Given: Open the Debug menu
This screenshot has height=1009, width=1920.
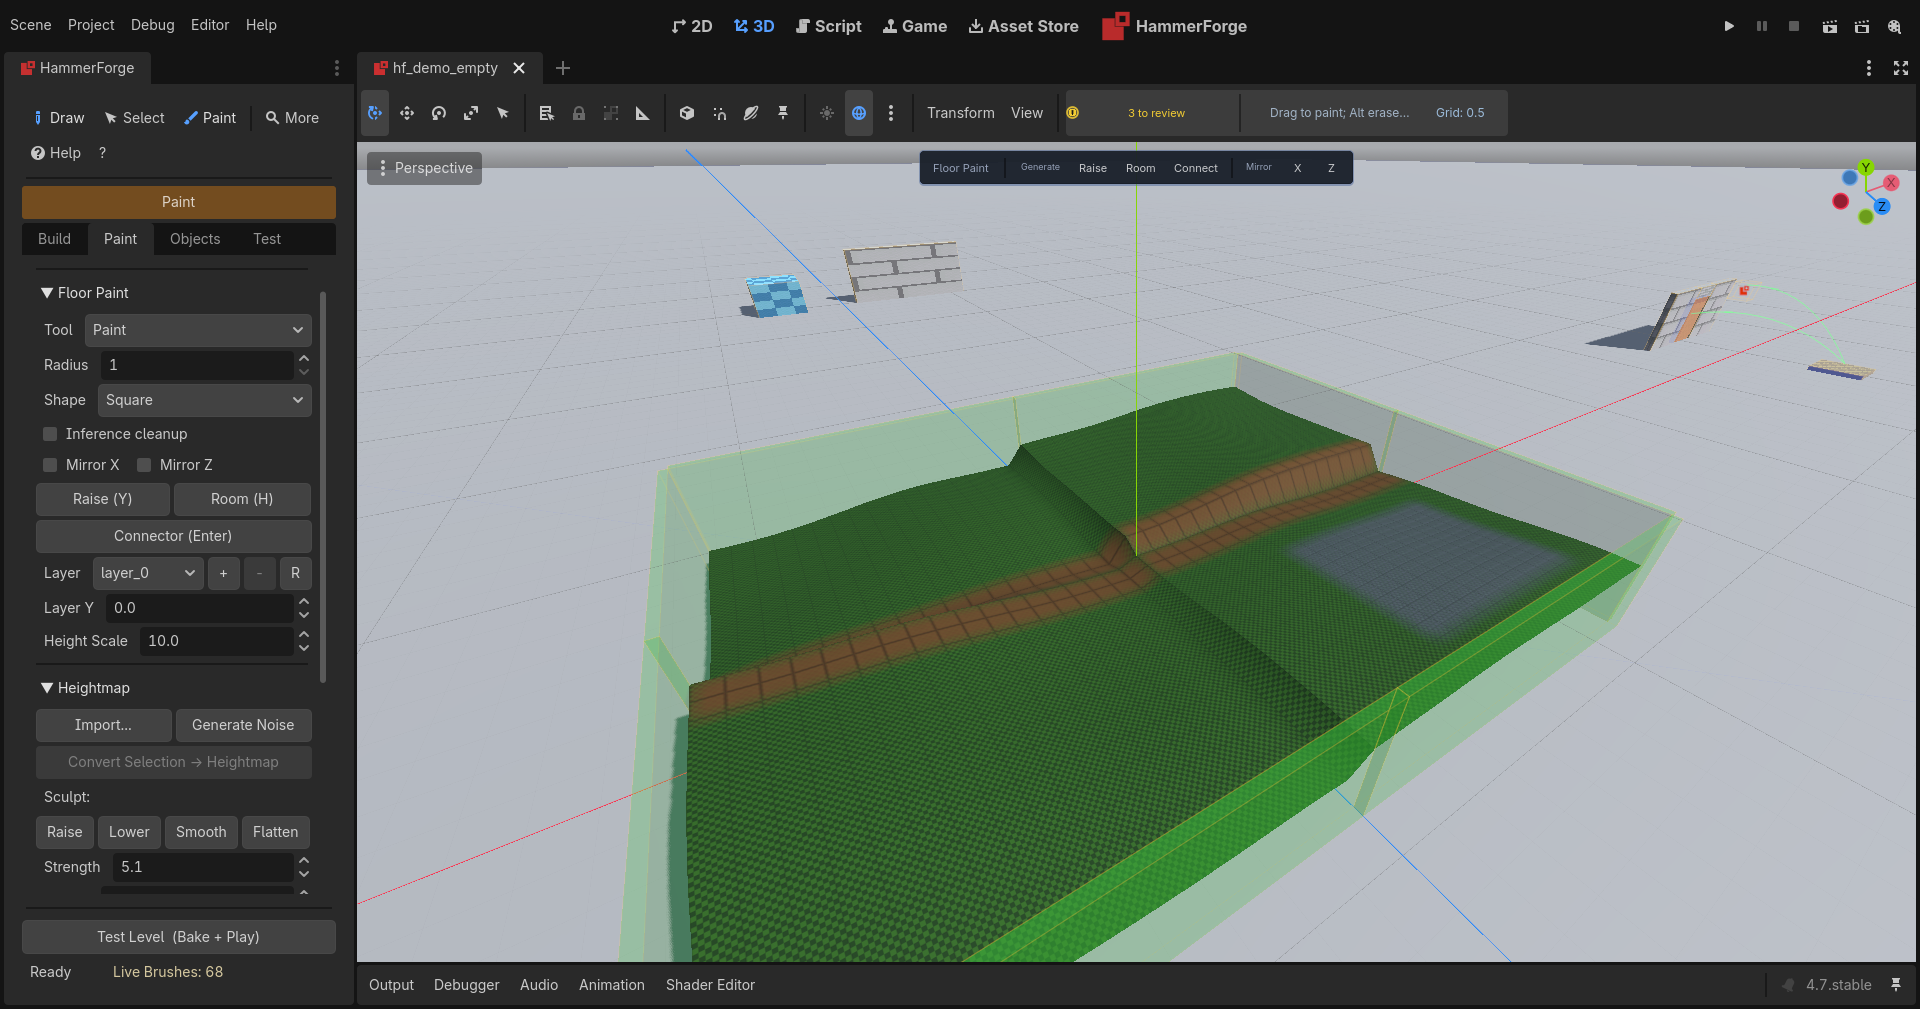Looking at the screenshot, I should [x=152, y=25].
